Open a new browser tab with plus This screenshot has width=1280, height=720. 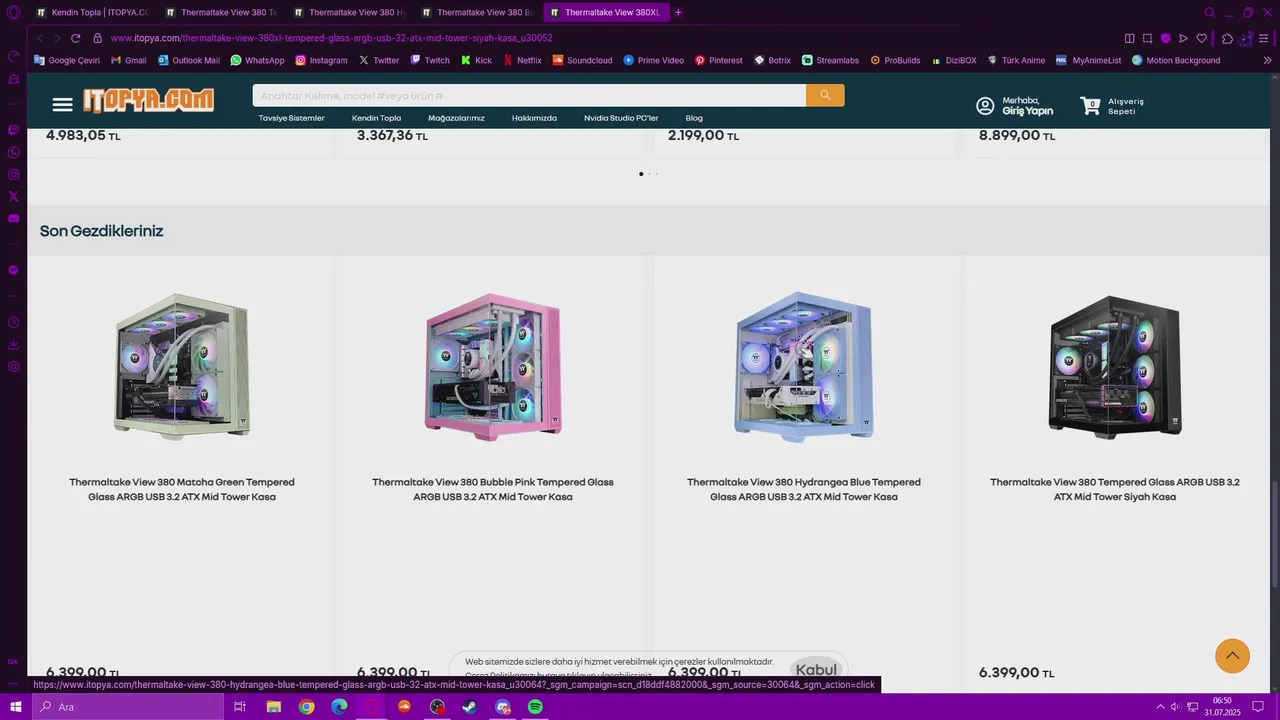678,12
